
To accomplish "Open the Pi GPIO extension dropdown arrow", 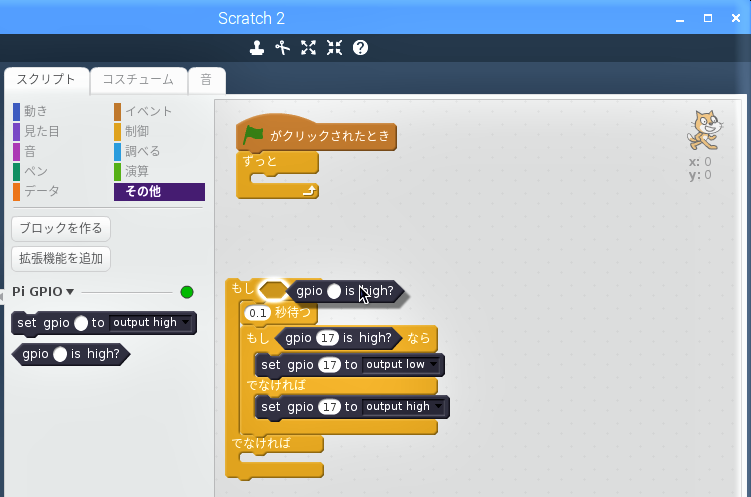I will click(70, 292).
